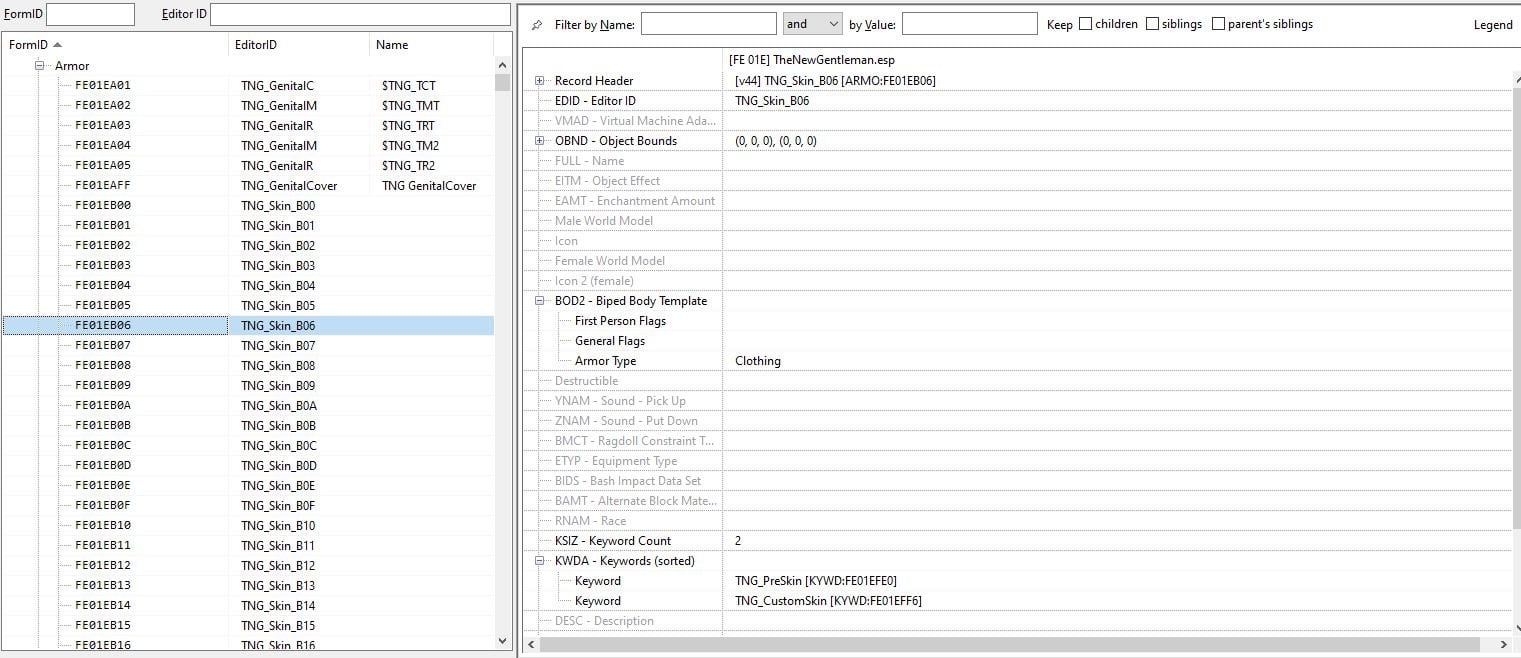Collapse the Armor tree node
1521x658 pixels.
(40, 65)
